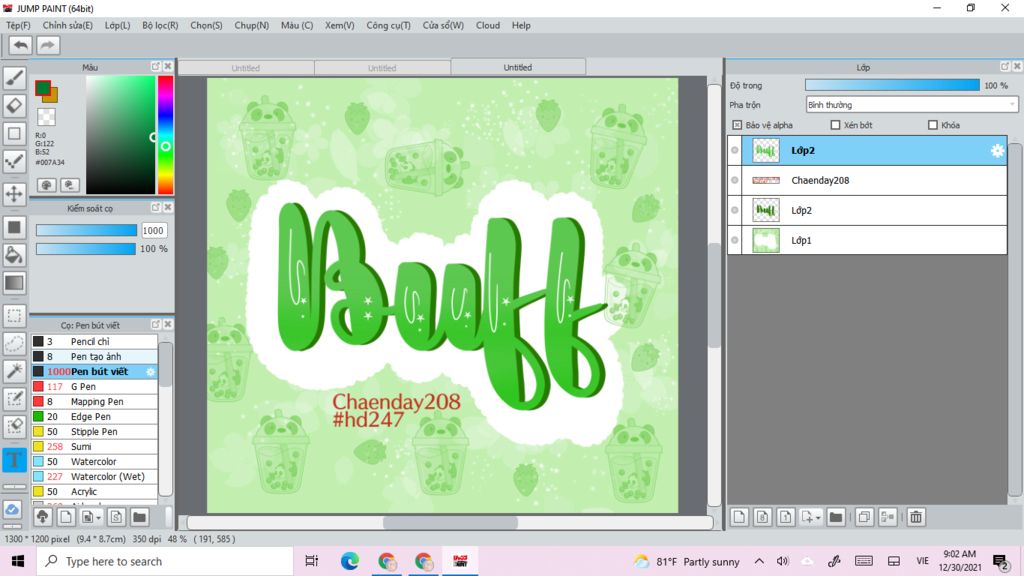
Task: Activate the Text tool
Action: tap(14, 460)
